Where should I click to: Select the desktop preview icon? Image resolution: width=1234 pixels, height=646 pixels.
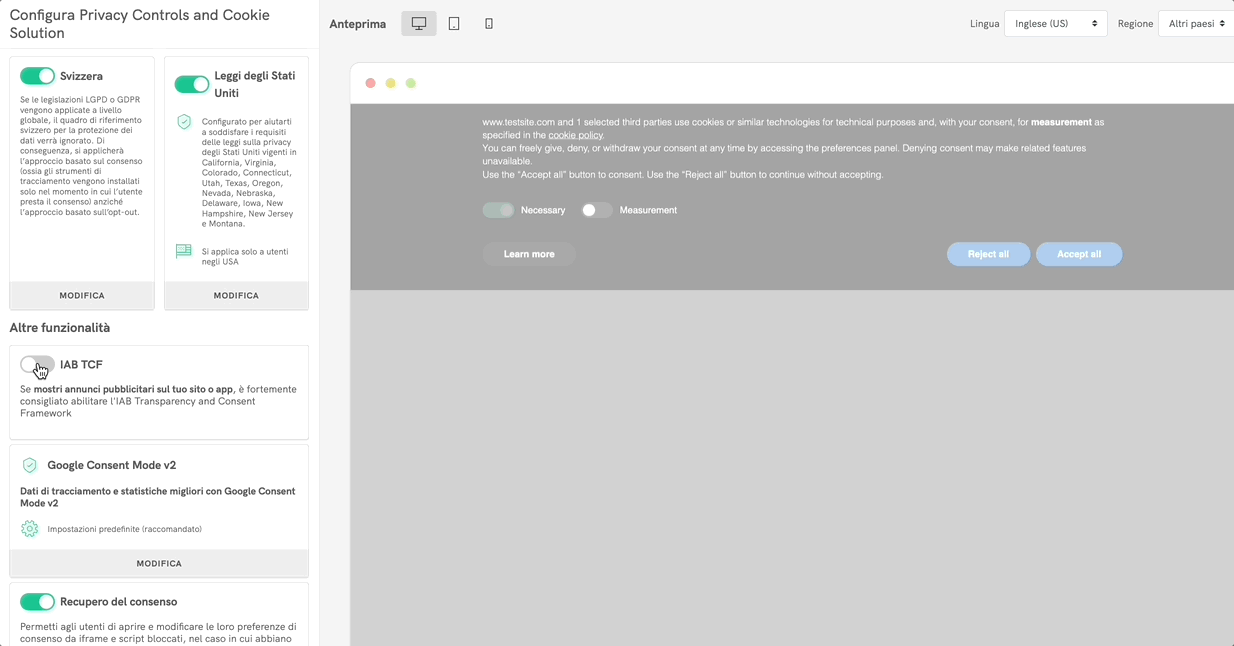tap(419, 24)
